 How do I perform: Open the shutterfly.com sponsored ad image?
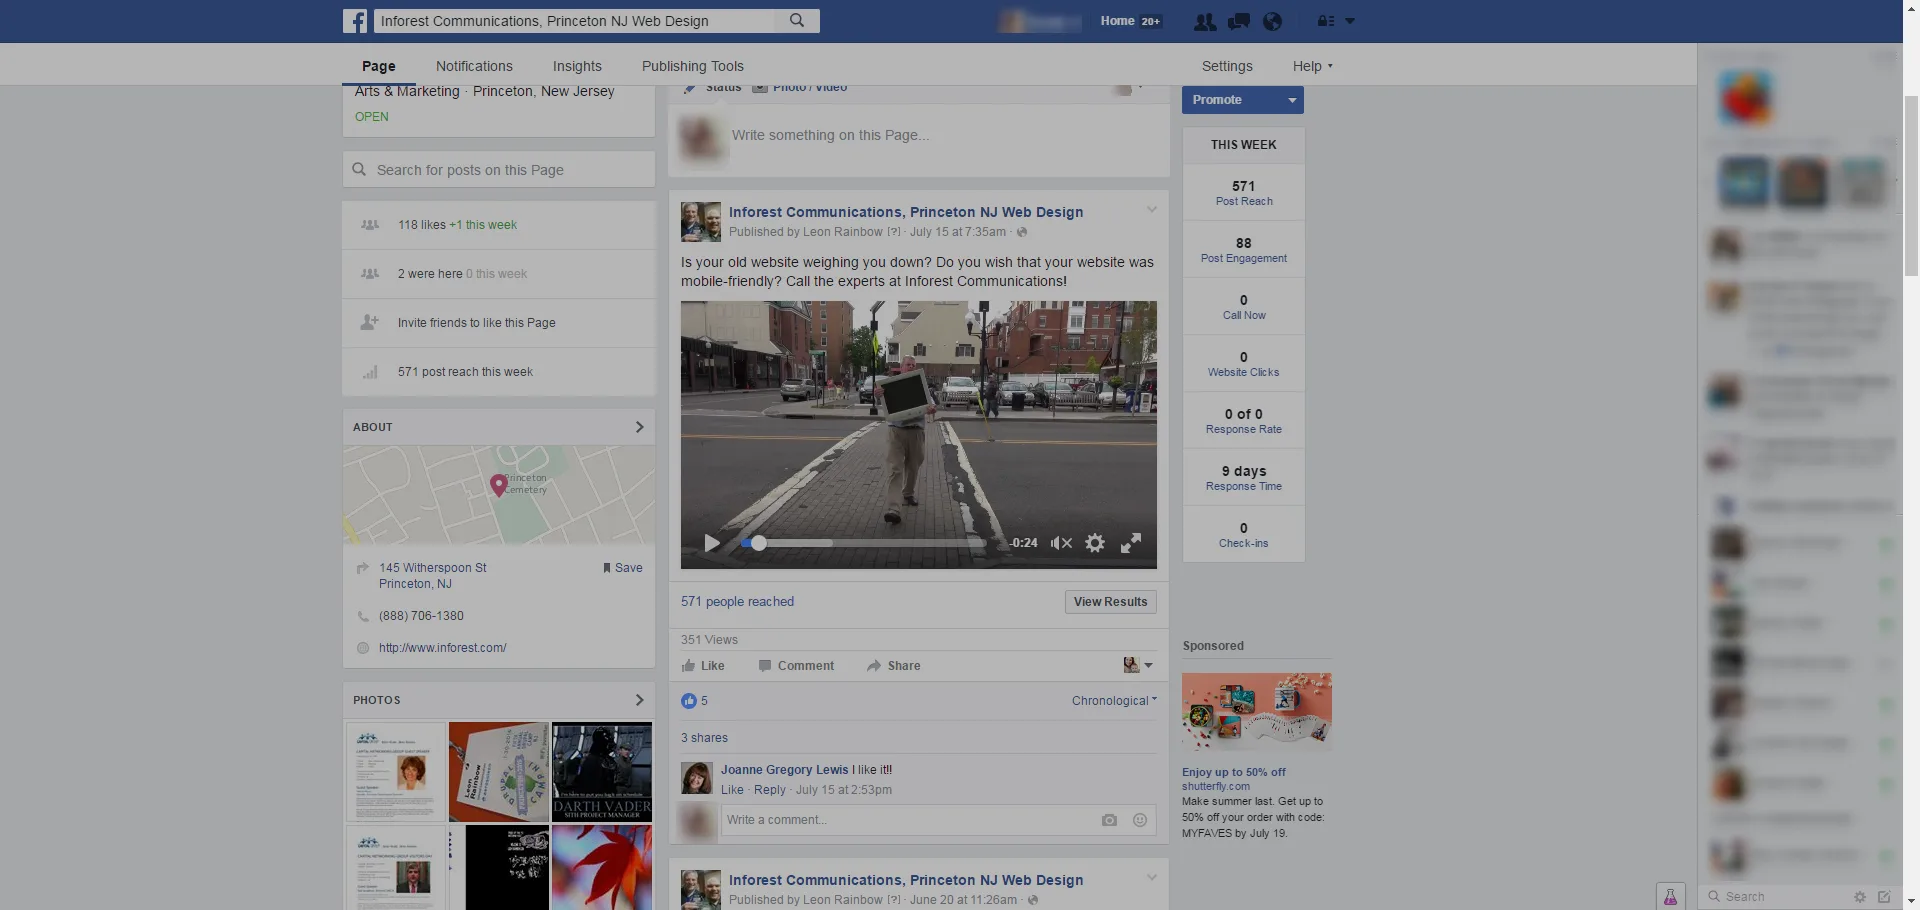pos(1257,712)
